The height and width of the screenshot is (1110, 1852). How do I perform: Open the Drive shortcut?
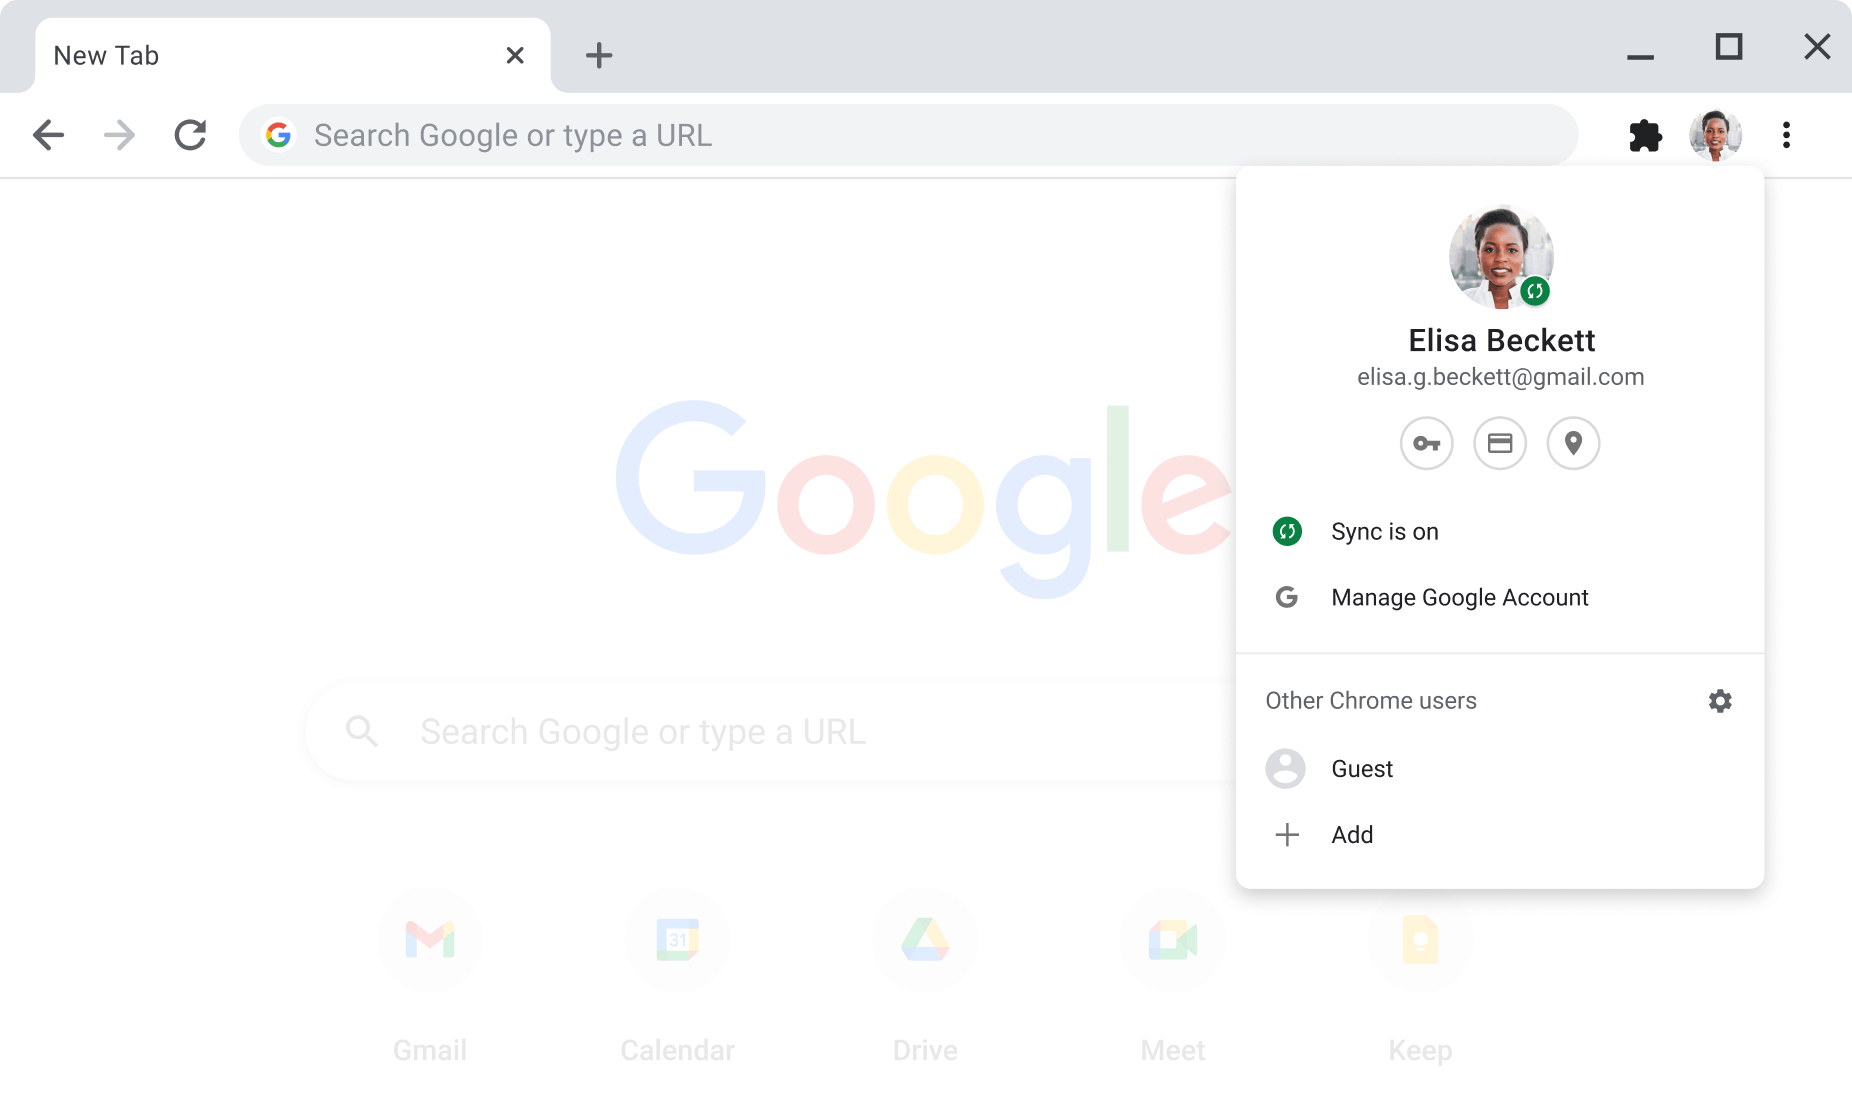(925, 941)
